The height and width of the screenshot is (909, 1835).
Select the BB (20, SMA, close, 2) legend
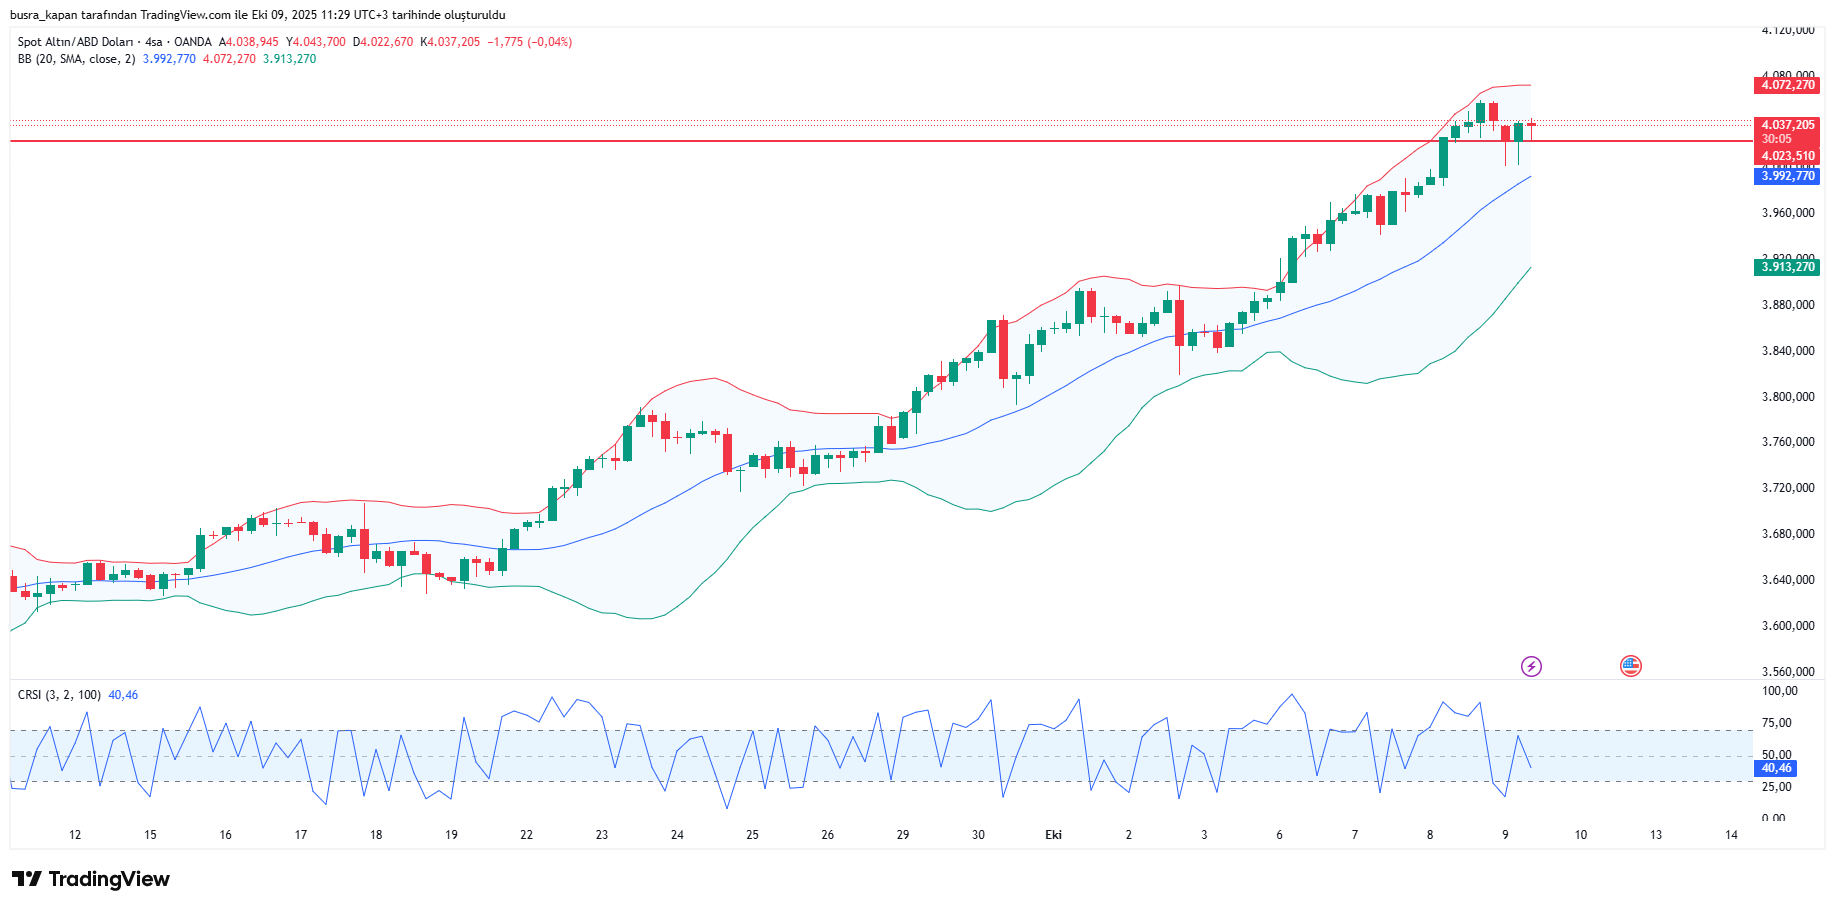point(76,59)
